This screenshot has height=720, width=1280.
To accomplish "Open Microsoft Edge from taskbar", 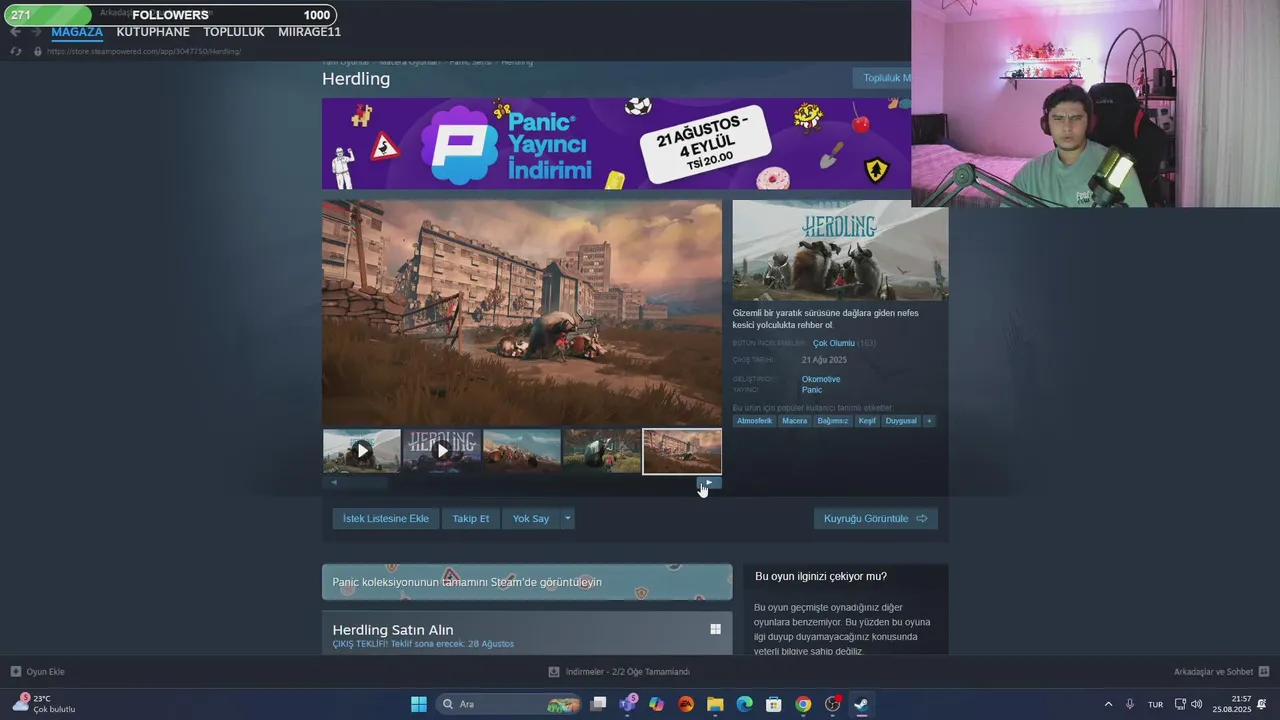I will click(x=744, y=704).
